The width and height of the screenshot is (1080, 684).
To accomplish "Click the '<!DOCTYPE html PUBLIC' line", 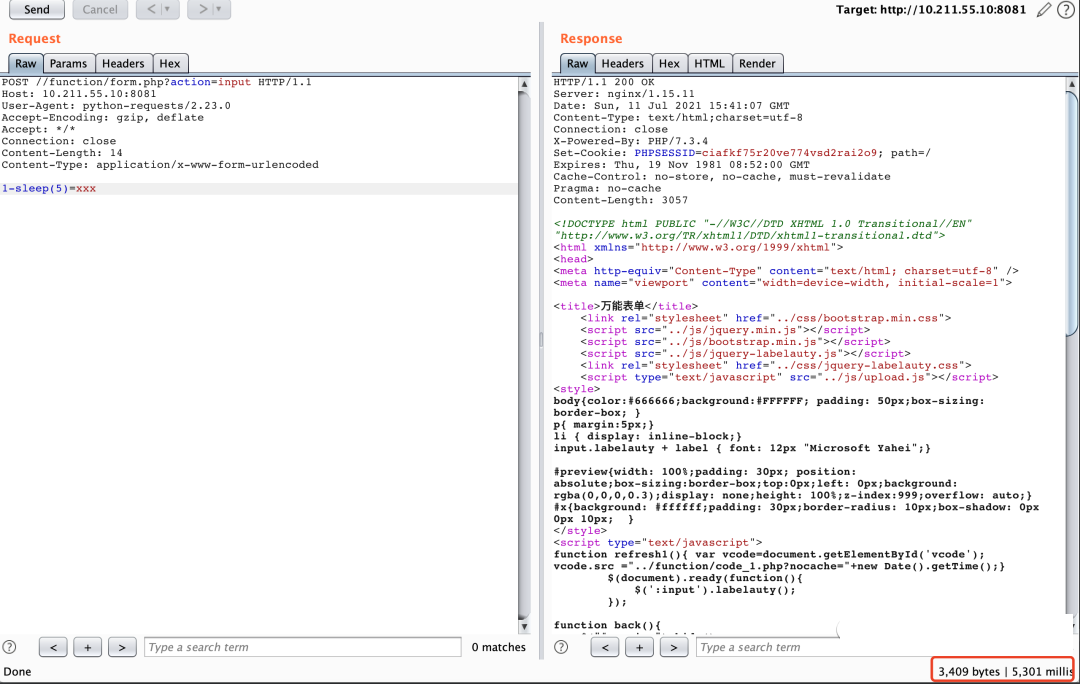I will tap(762, 224).
